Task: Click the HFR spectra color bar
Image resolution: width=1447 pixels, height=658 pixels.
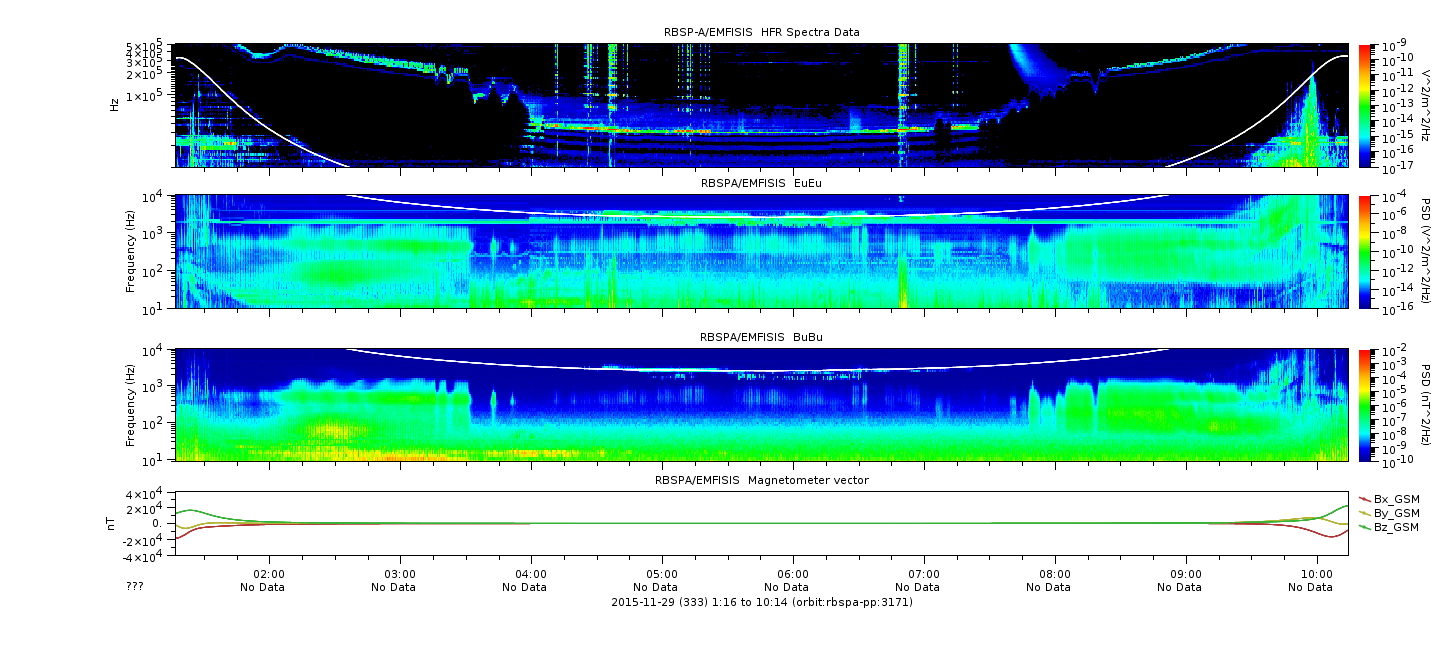Action: click(x=1365, y=105)
